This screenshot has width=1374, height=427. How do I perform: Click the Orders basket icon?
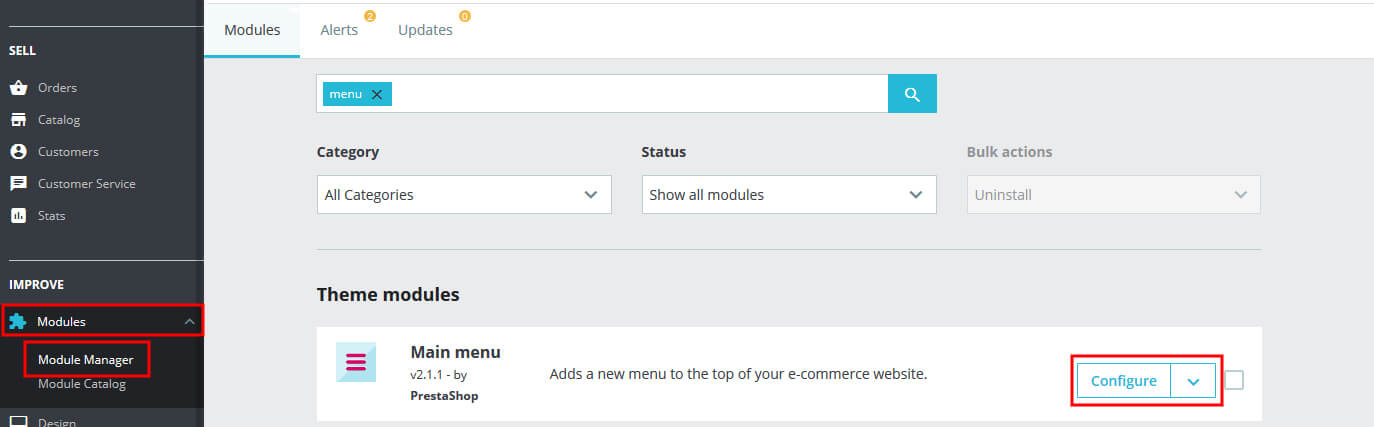(x=18, y=88)
